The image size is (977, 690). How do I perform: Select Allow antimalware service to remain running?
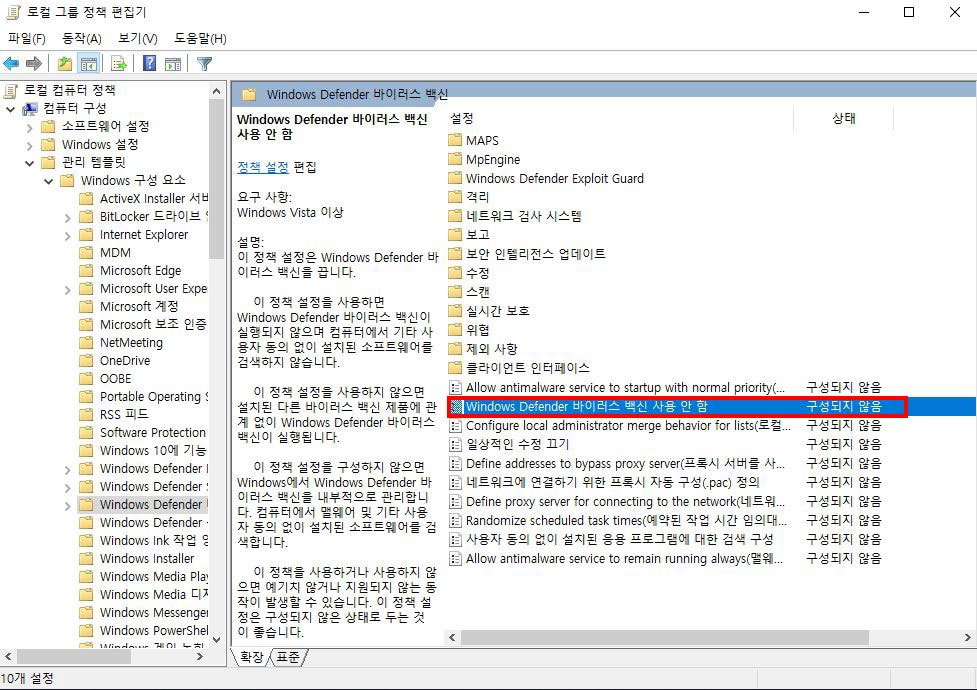click(664, 558)
